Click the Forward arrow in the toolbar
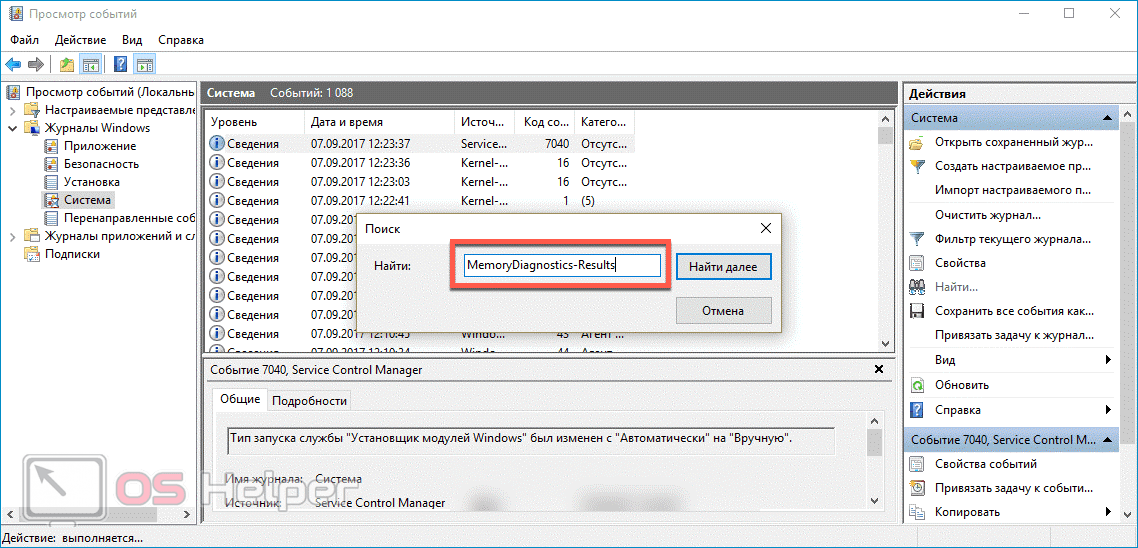 (36, 65)
